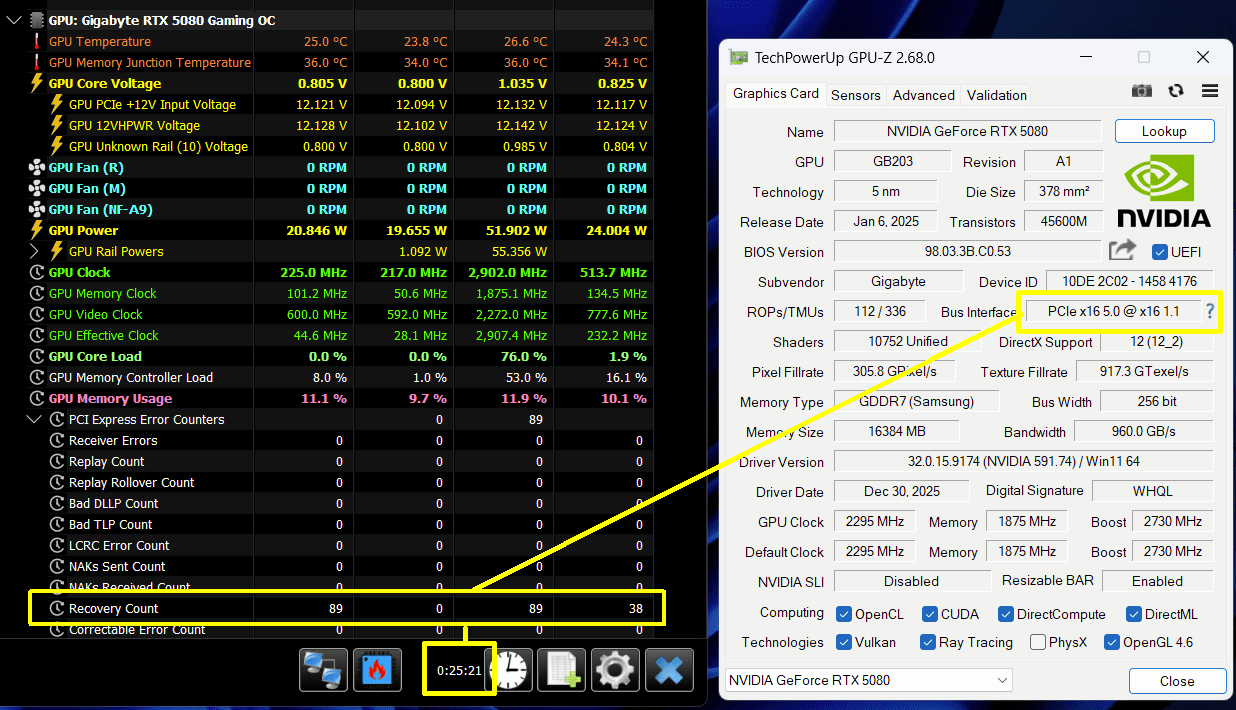
Task: Click the Driver Version field
Action: [1023, 461]
